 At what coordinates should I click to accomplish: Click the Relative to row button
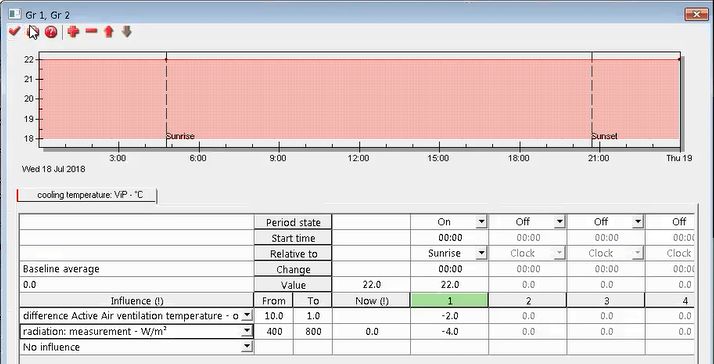293,253
